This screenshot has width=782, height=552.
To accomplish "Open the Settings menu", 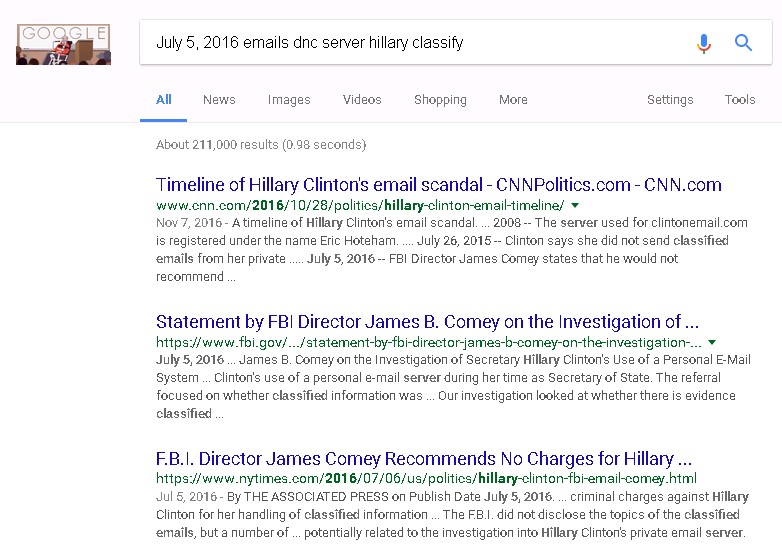I will point(670,99).
